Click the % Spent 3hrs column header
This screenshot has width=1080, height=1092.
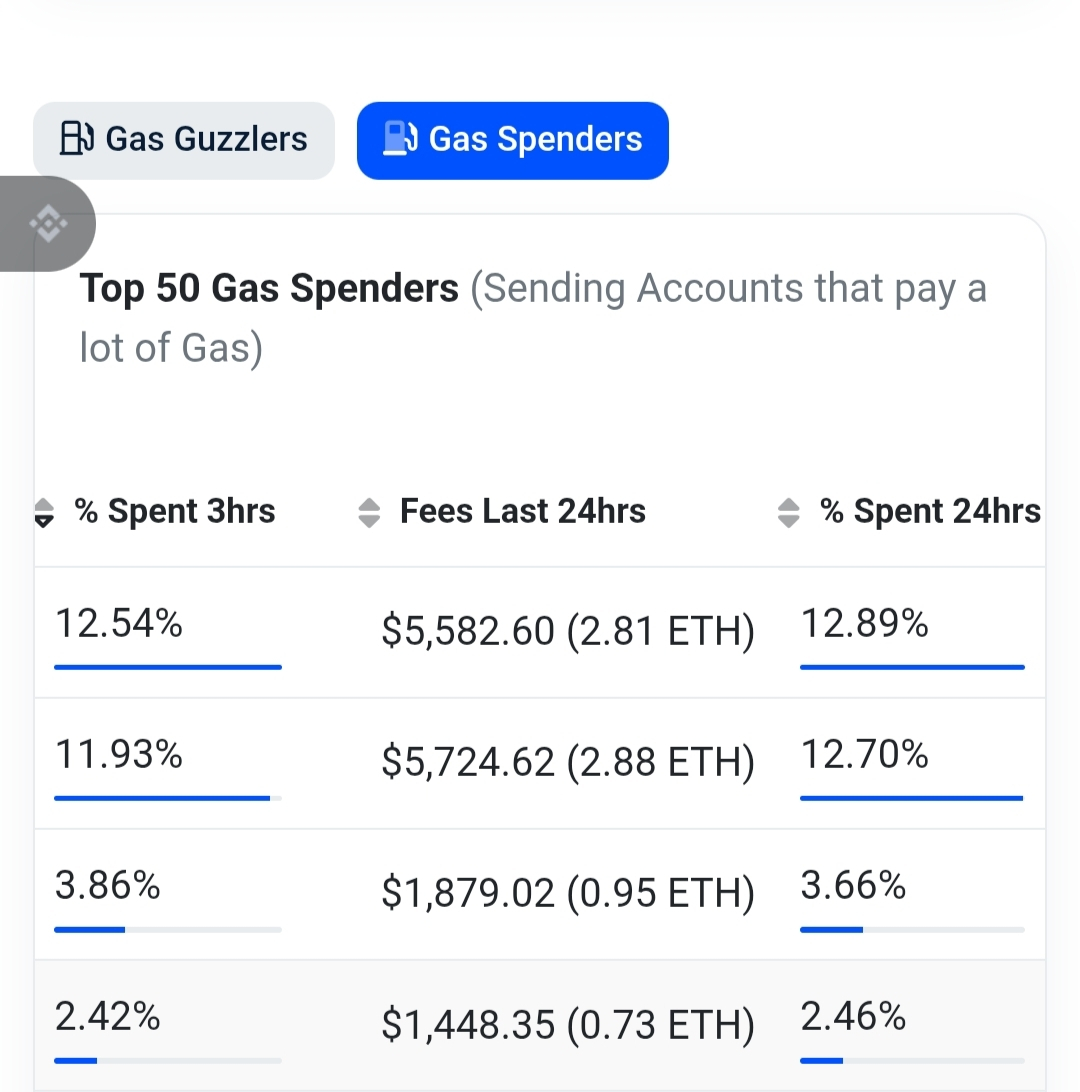[175, 512]
